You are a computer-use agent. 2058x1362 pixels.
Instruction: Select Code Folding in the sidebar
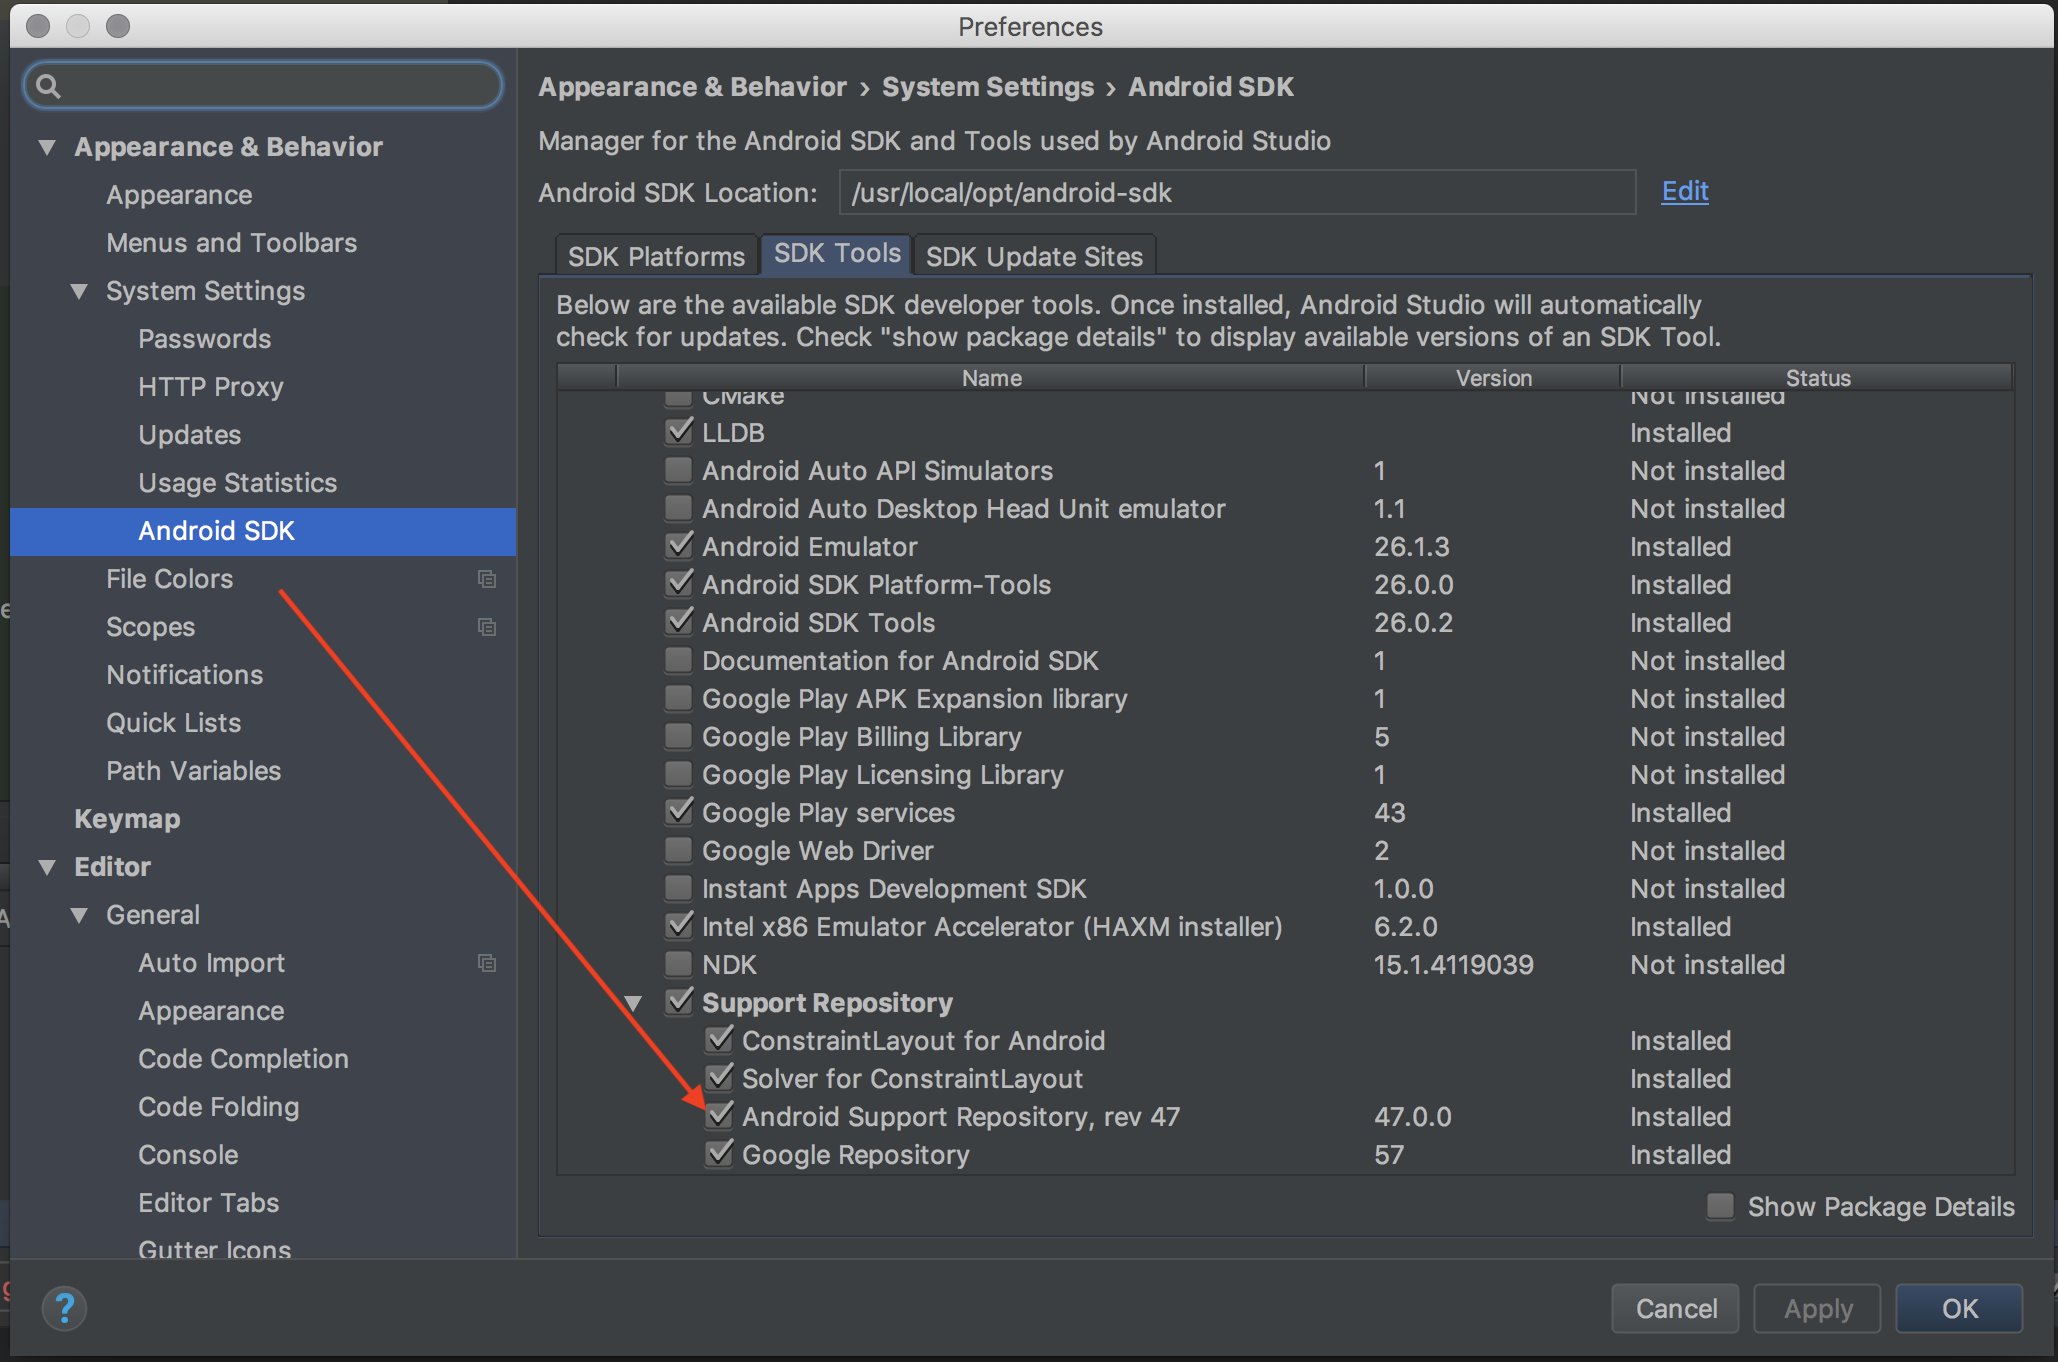point(218,1107)
